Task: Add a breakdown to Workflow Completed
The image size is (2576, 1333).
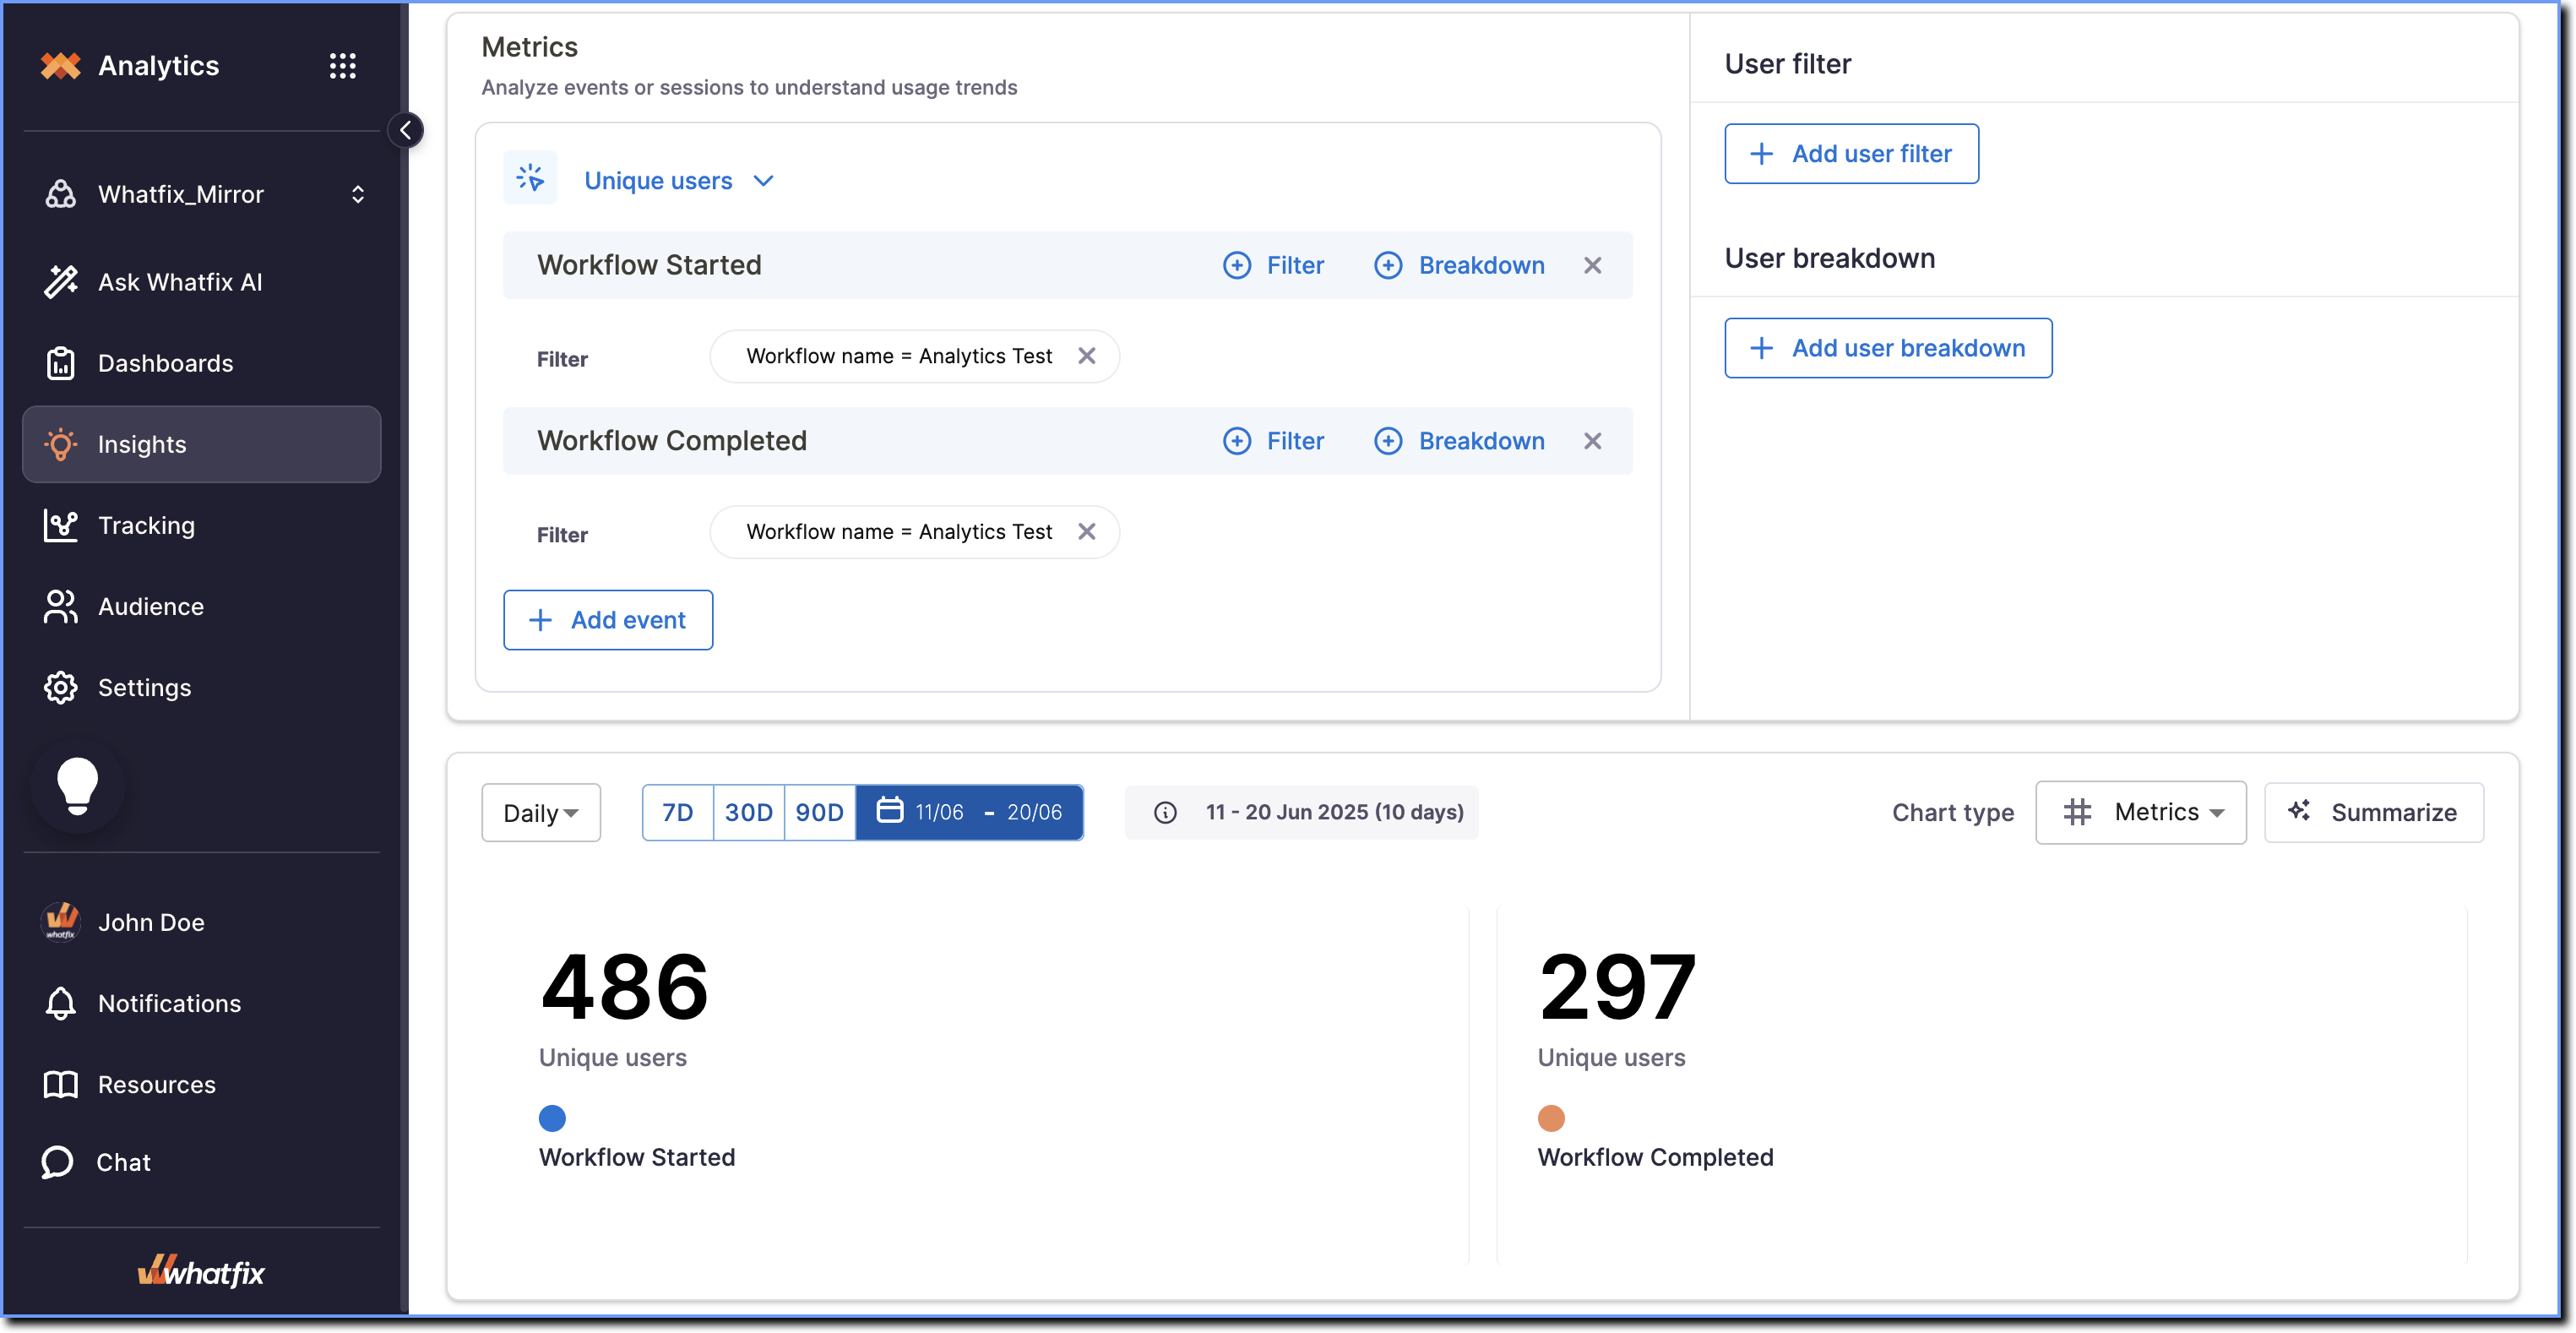Action: pyautogui.click(x=1459, y=441)
